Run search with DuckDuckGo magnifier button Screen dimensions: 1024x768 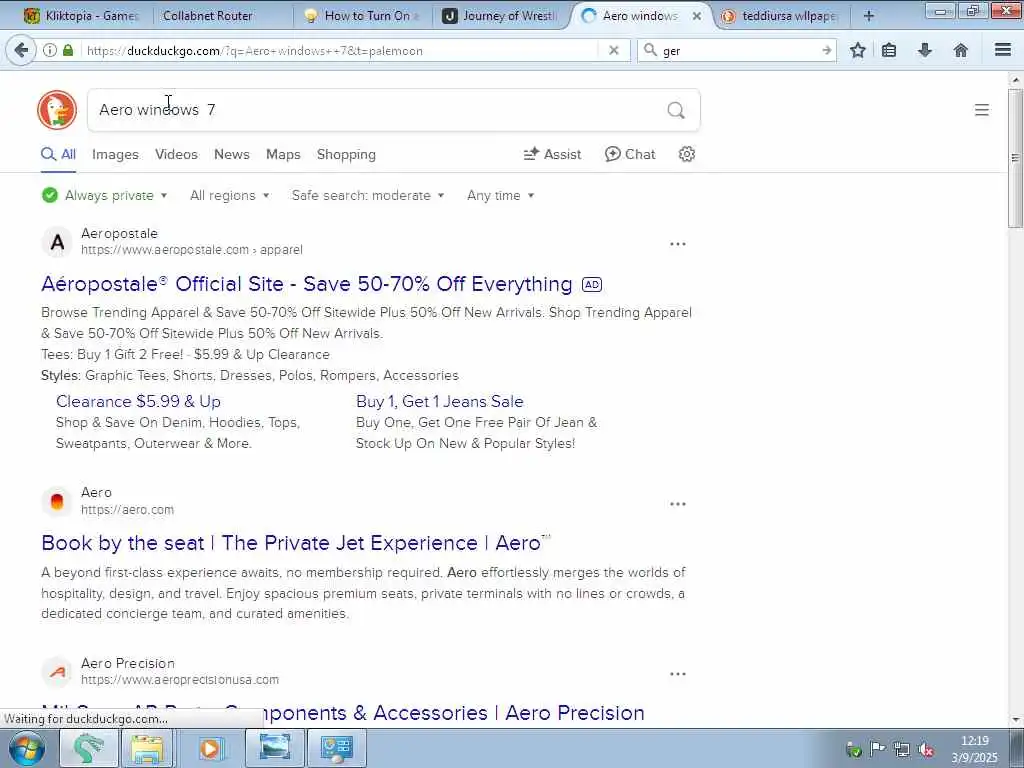tap(676, 110)
